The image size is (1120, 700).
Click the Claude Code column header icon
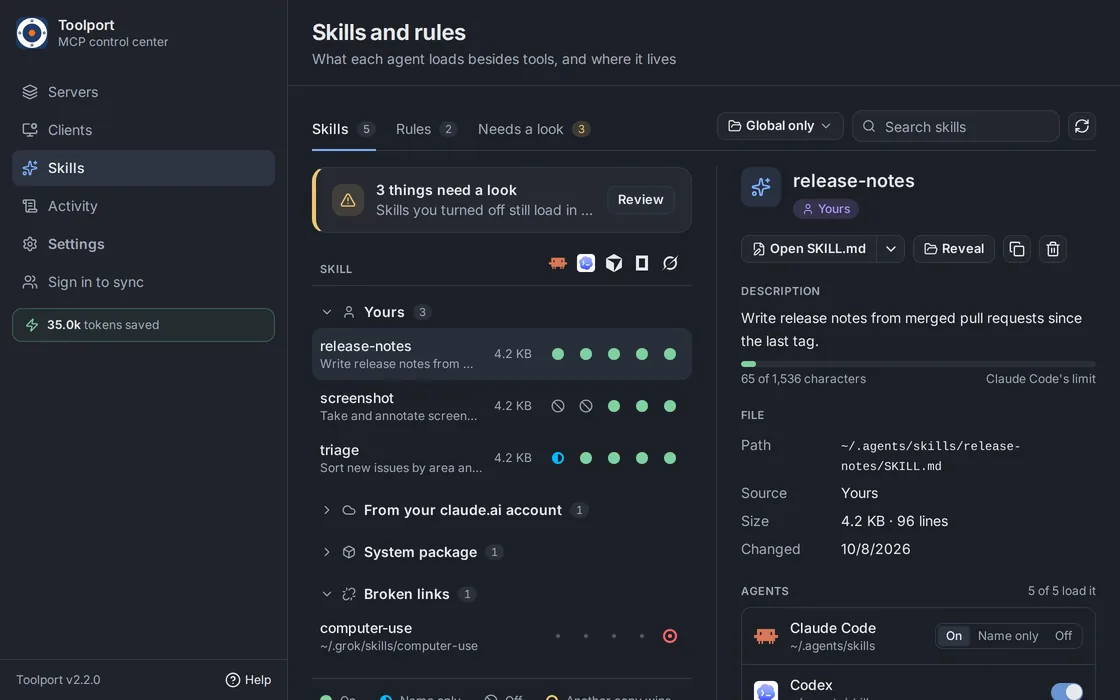pyautogui.click(x=558, y=264)
